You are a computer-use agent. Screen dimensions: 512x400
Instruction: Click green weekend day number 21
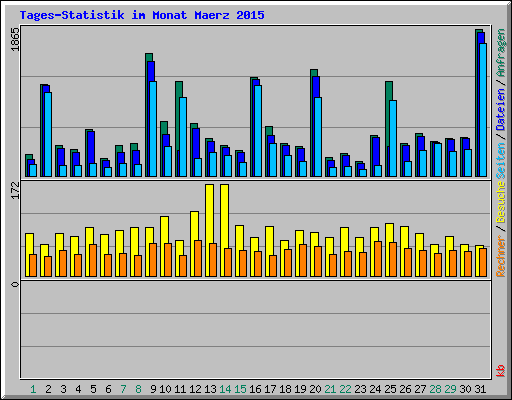point(330,389)
